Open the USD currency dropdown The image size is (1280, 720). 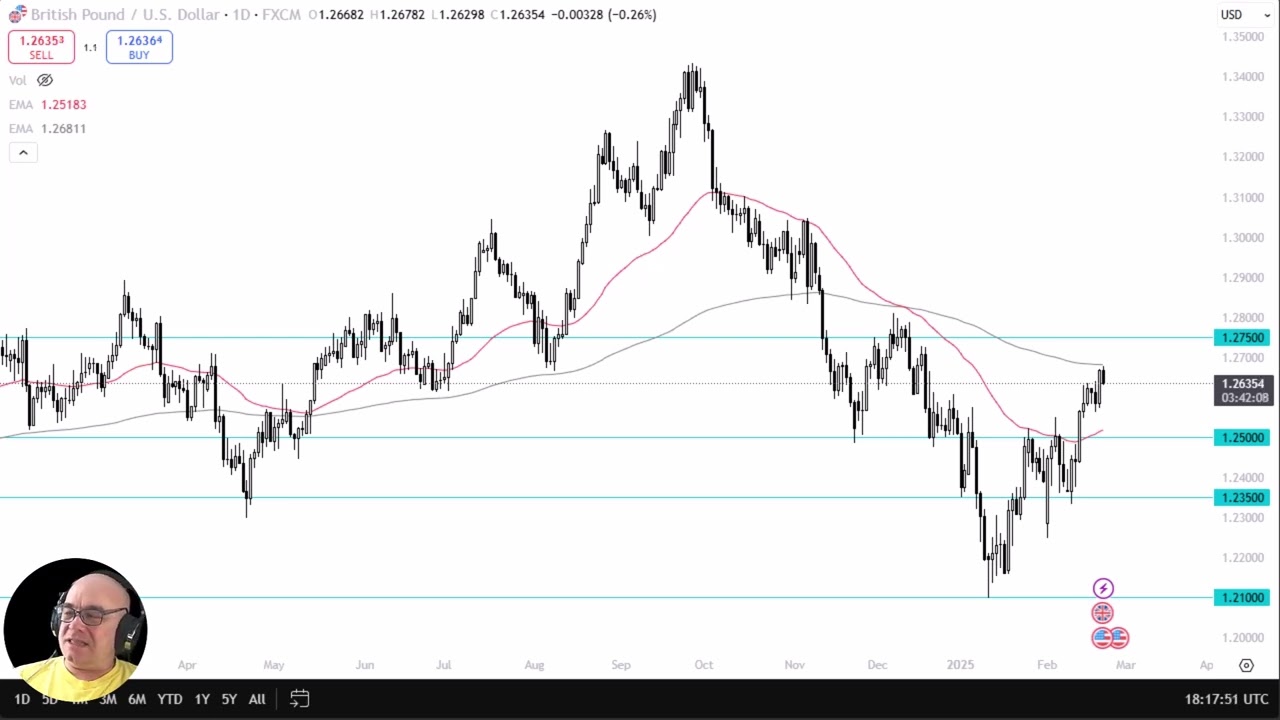pos(1244,15)
